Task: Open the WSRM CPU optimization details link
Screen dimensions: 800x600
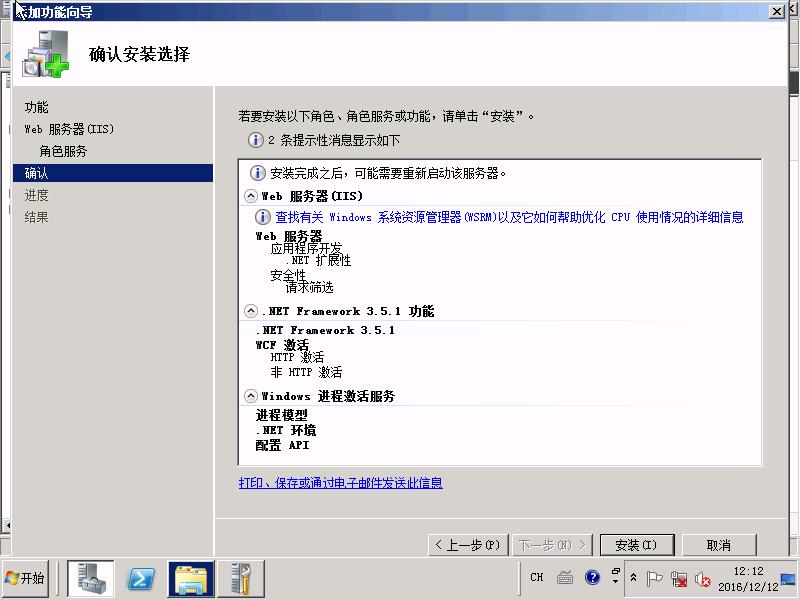Action: click(x=509, y=217)
